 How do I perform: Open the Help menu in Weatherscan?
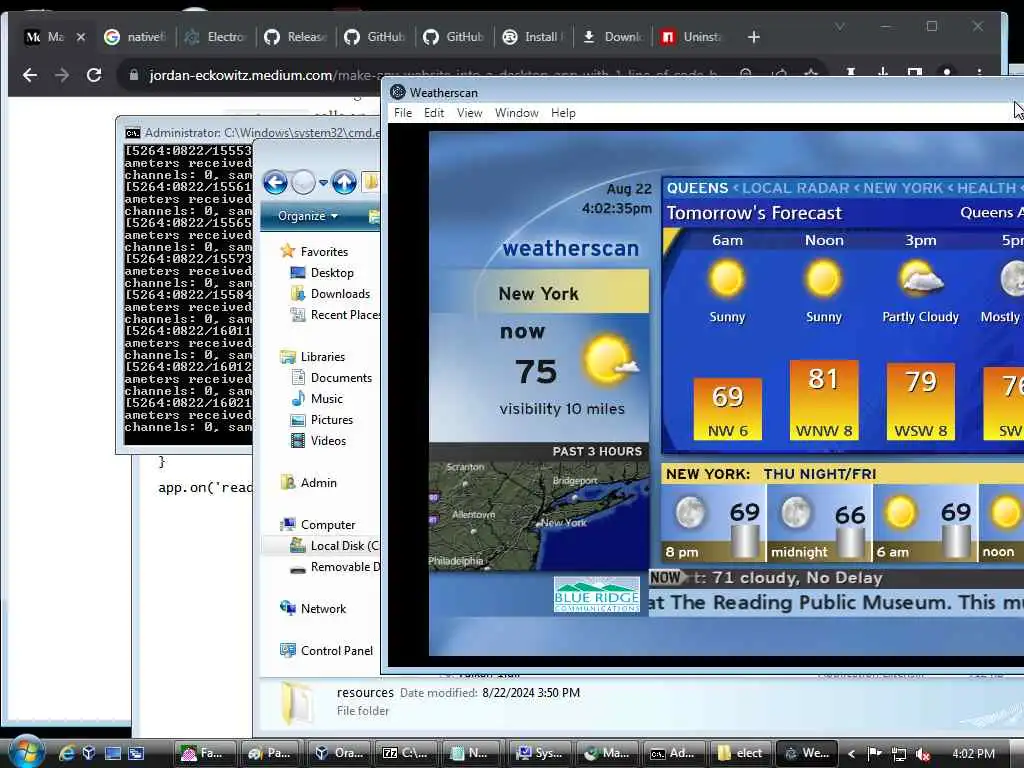point(563,113)
